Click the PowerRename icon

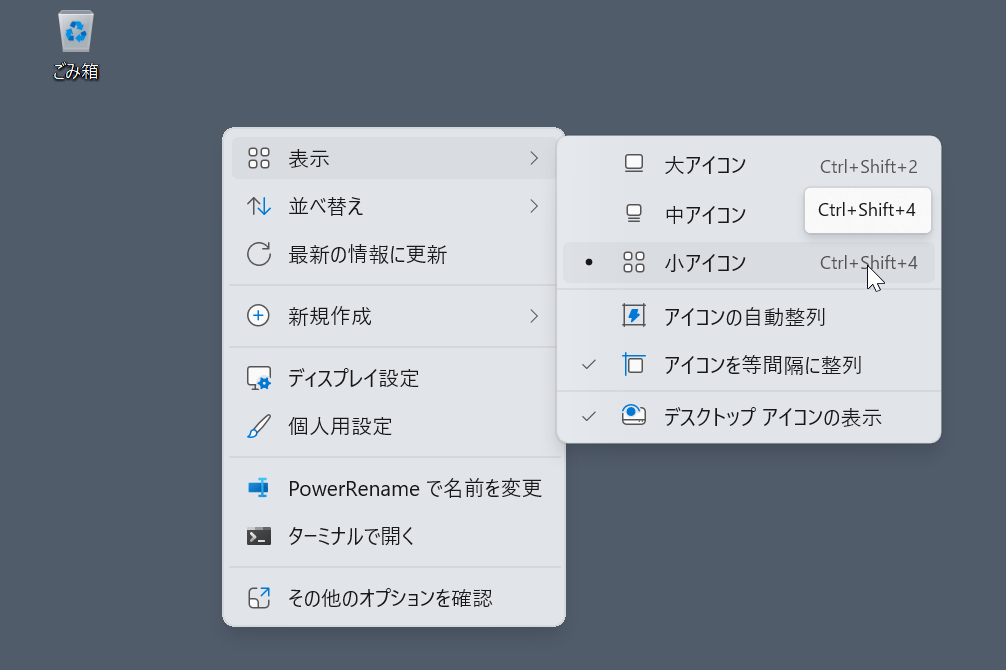click(259, 488)
